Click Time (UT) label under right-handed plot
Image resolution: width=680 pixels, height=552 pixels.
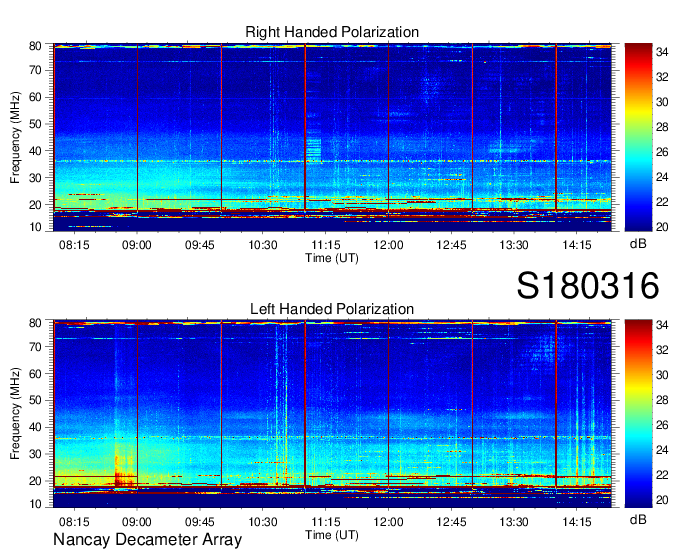tap(332, 258)
